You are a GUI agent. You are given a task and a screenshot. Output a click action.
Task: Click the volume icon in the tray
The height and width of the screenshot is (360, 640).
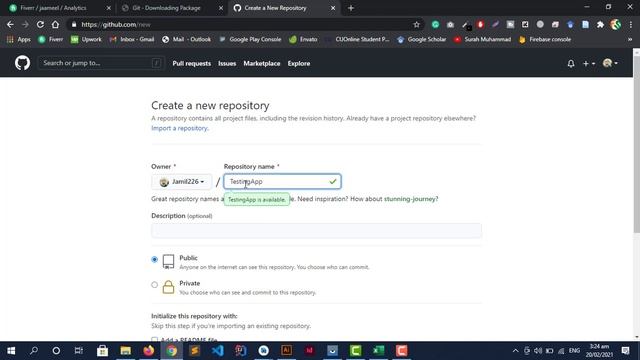point(538,351)
